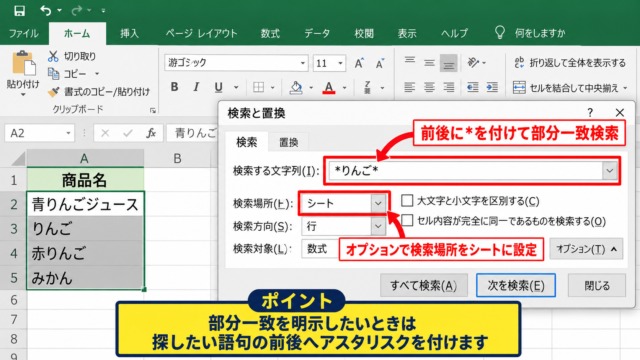640x360 pixels.
Task: Click the Cut (切り取り) scissors icon
Action: coord(53,56)
